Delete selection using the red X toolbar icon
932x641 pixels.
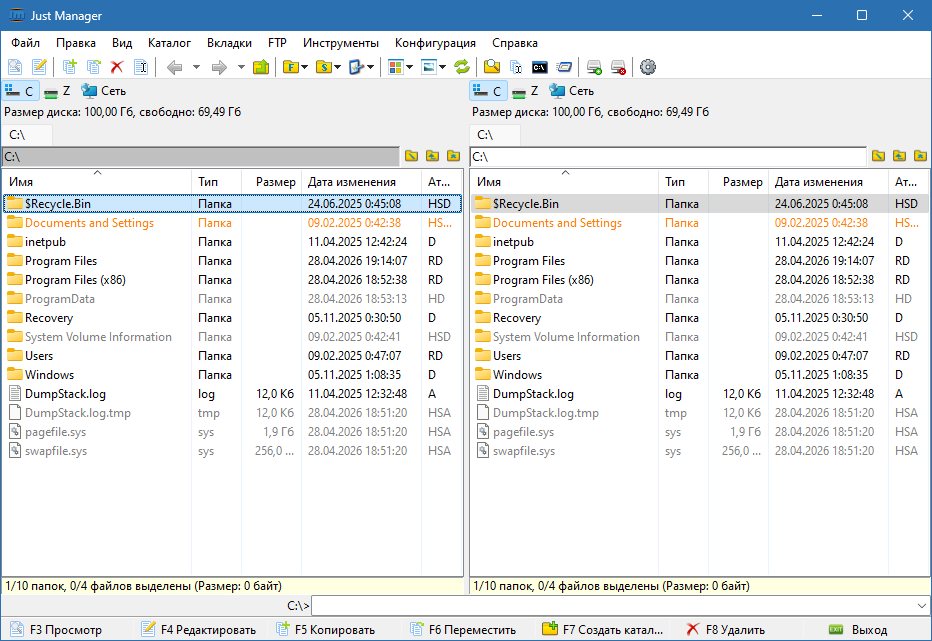(116, 67)
